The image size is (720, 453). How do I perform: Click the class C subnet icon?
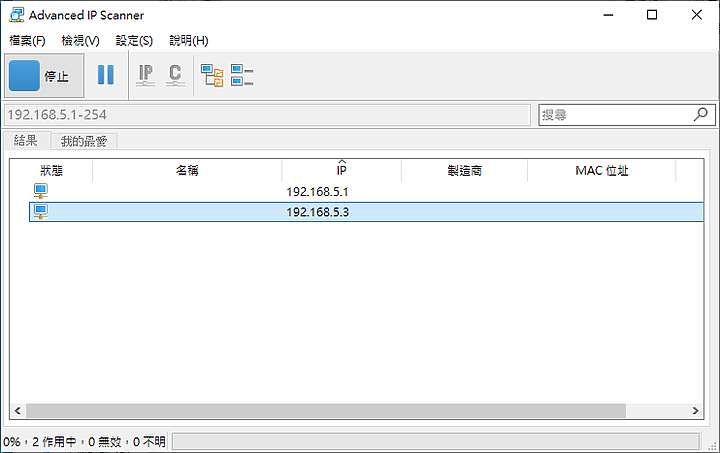tap(175, 75)
